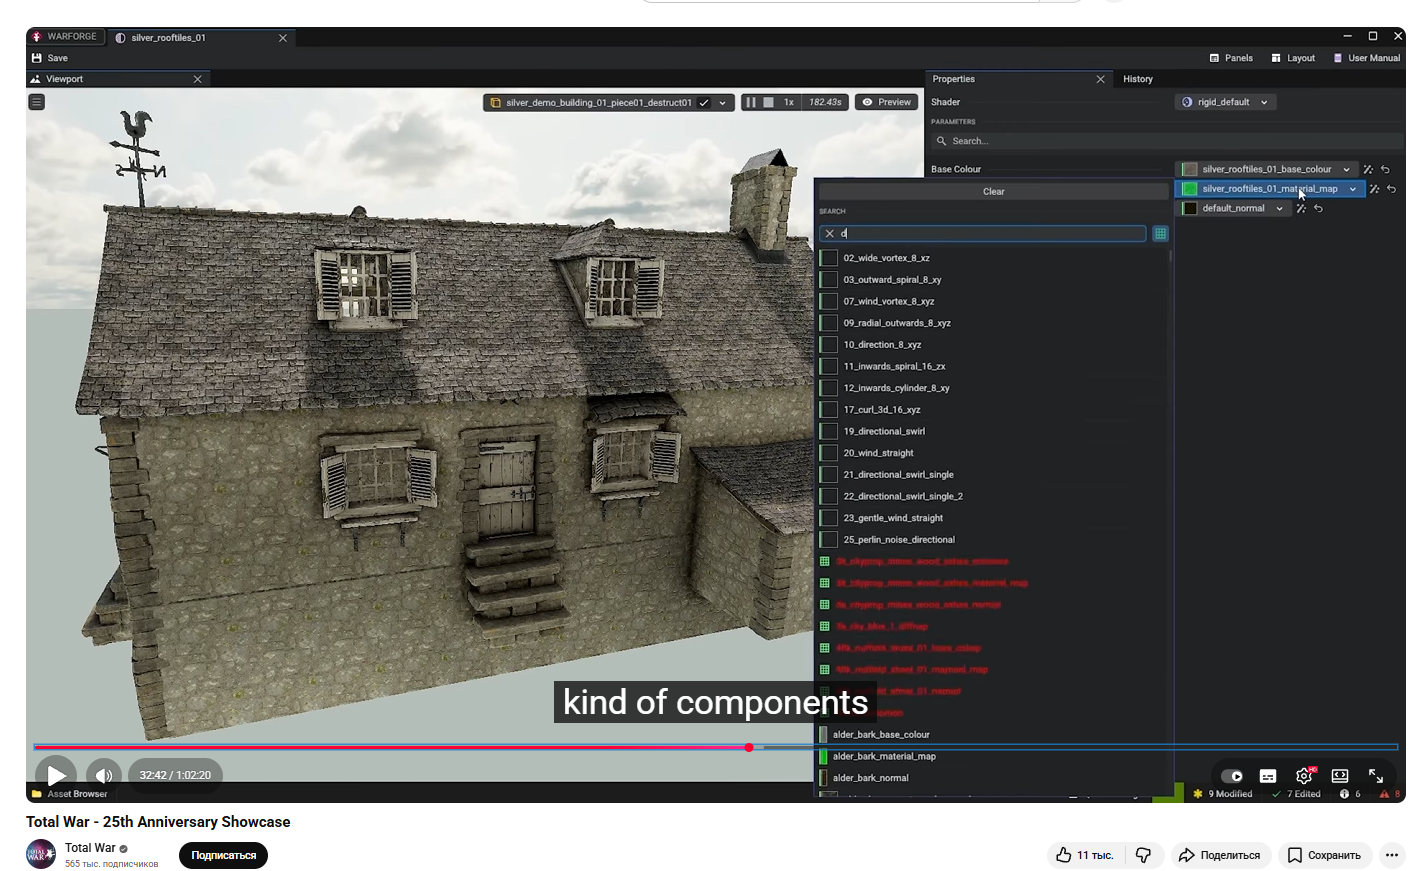Click the green material_map texture swatch
The image size is (1418, 871).
click(x=1189, y=189)
